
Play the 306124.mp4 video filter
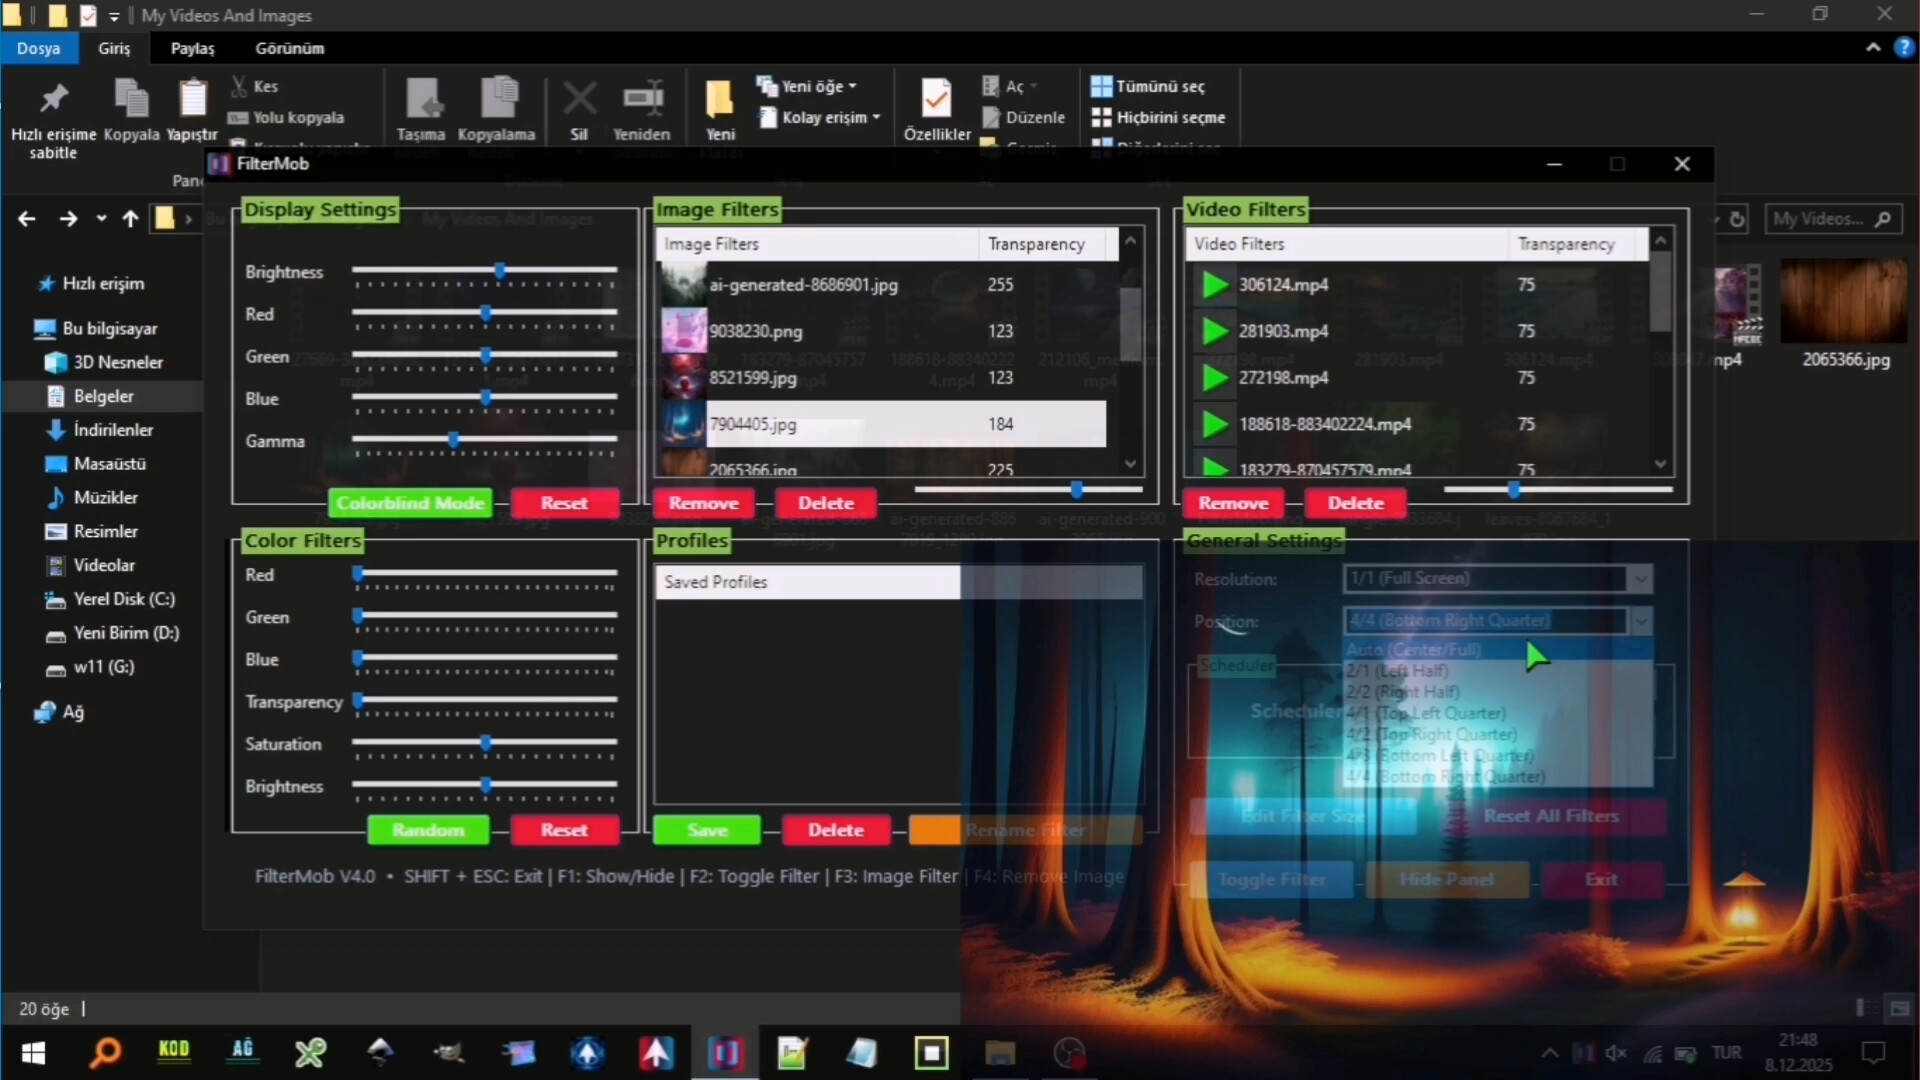pyautogui.click(x=1213, y=285)
